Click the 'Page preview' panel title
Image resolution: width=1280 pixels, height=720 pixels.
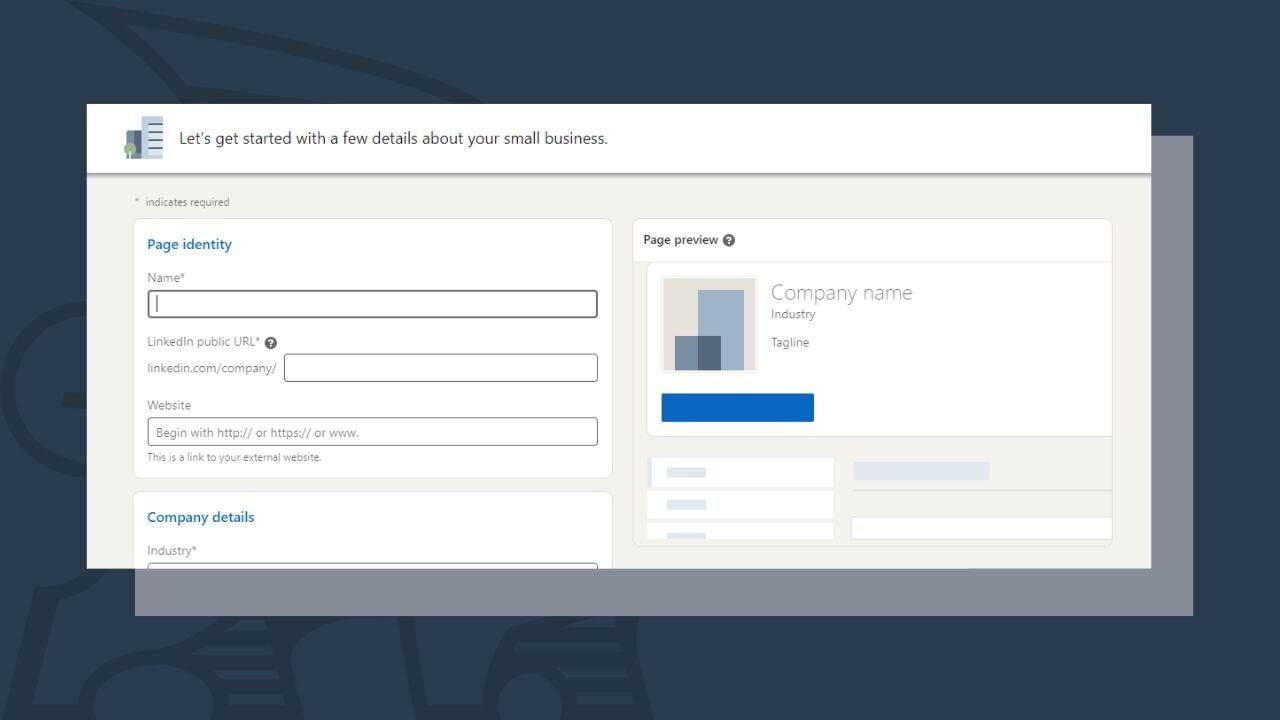click(x=681, y=240)
